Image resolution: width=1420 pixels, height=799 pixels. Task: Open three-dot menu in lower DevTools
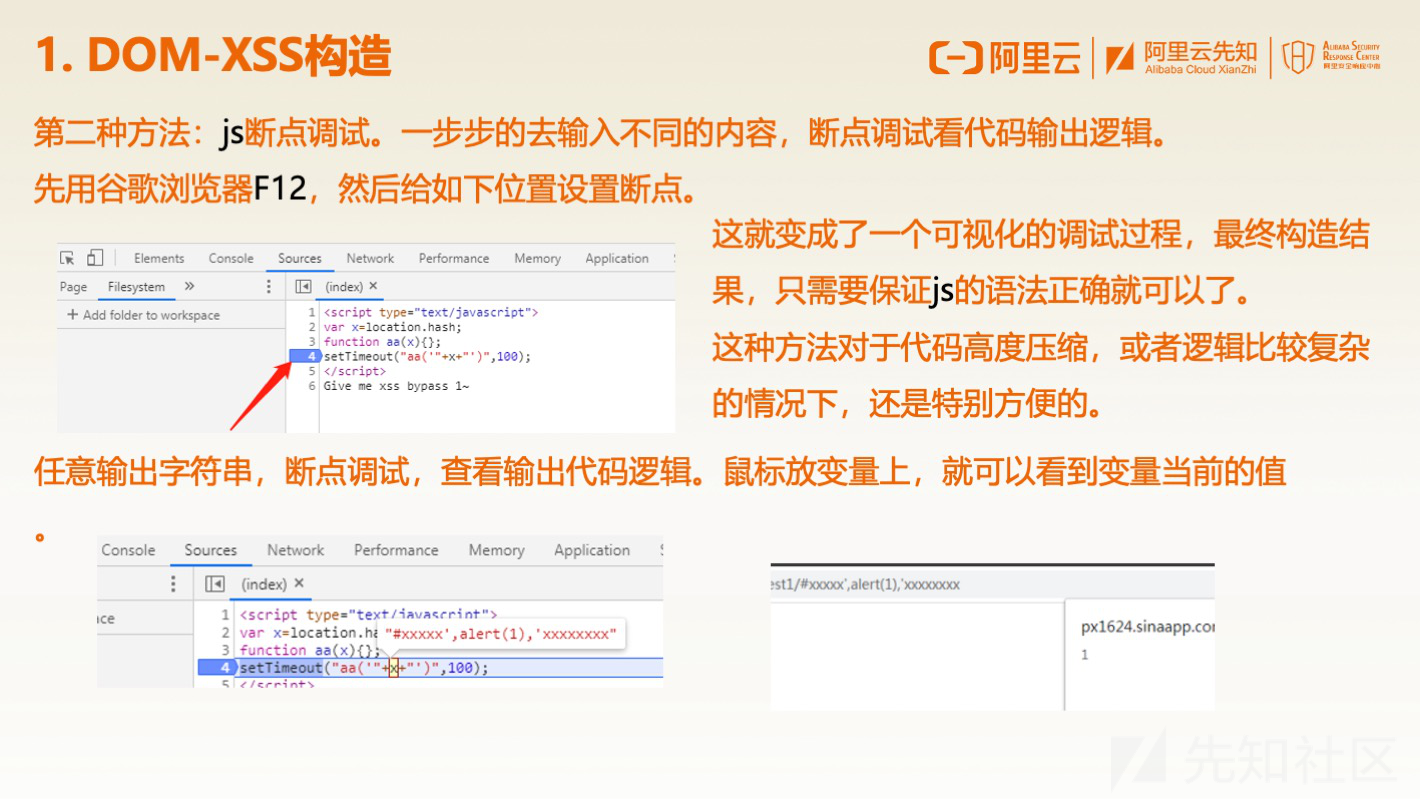173,584
